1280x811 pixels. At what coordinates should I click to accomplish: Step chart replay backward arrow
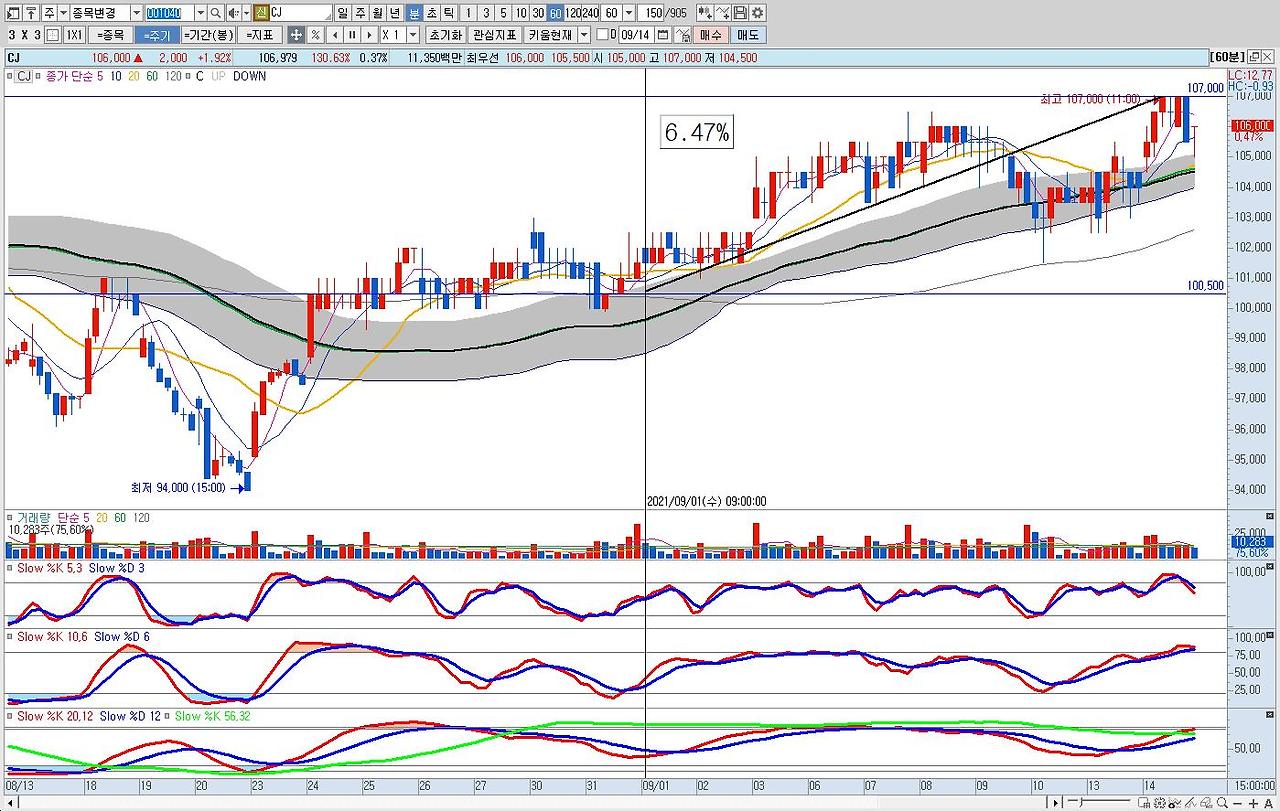[x=334, y=34]
